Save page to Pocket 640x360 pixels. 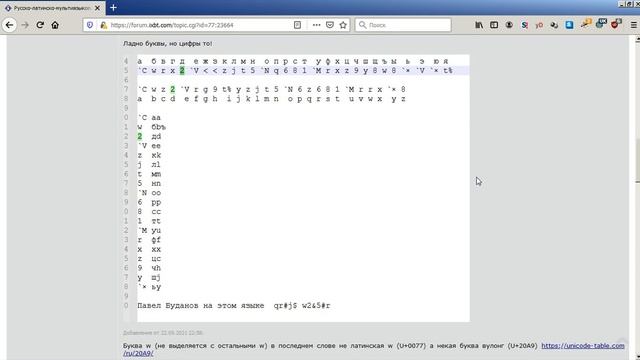click(x=330, y=25)
